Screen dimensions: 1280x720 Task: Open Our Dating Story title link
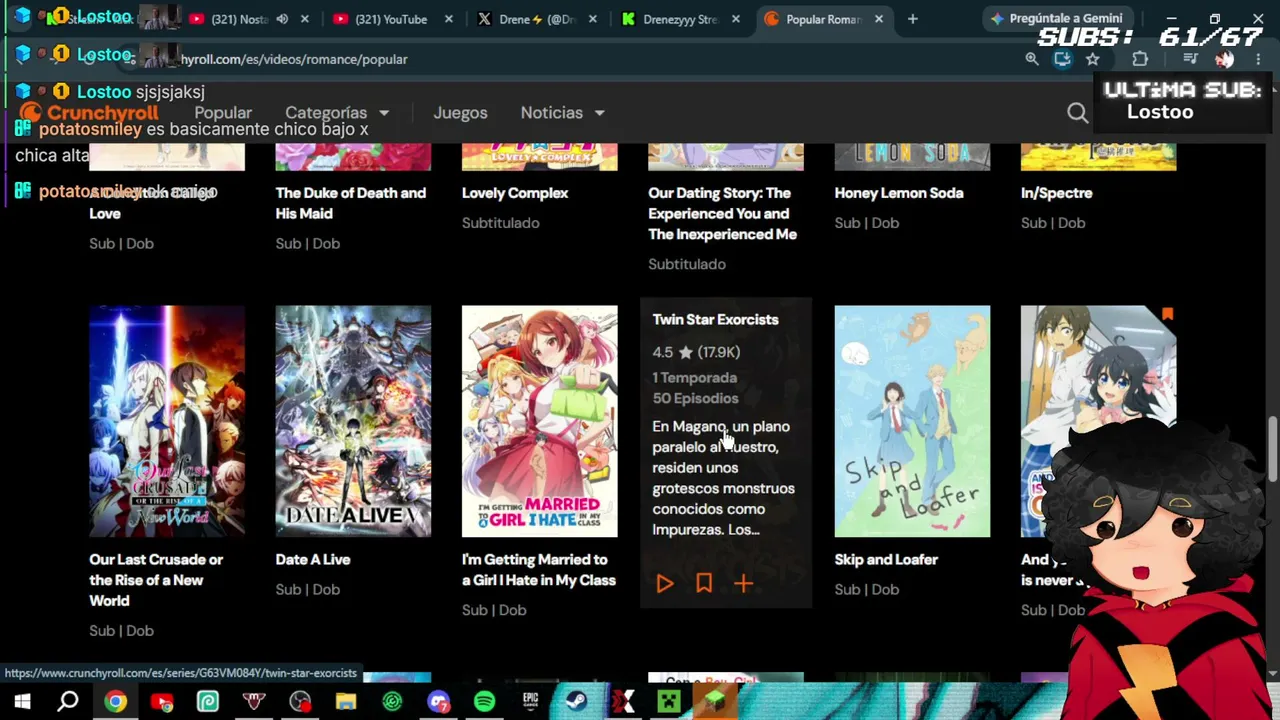coord(722,213)
